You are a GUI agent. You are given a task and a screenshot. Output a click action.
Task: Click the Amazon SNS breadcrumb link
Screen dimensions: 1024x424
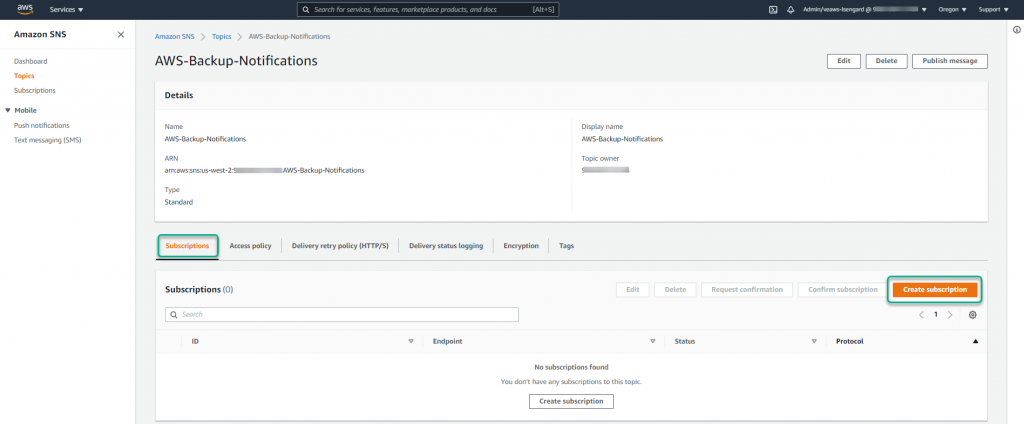(x=174, y=37)
